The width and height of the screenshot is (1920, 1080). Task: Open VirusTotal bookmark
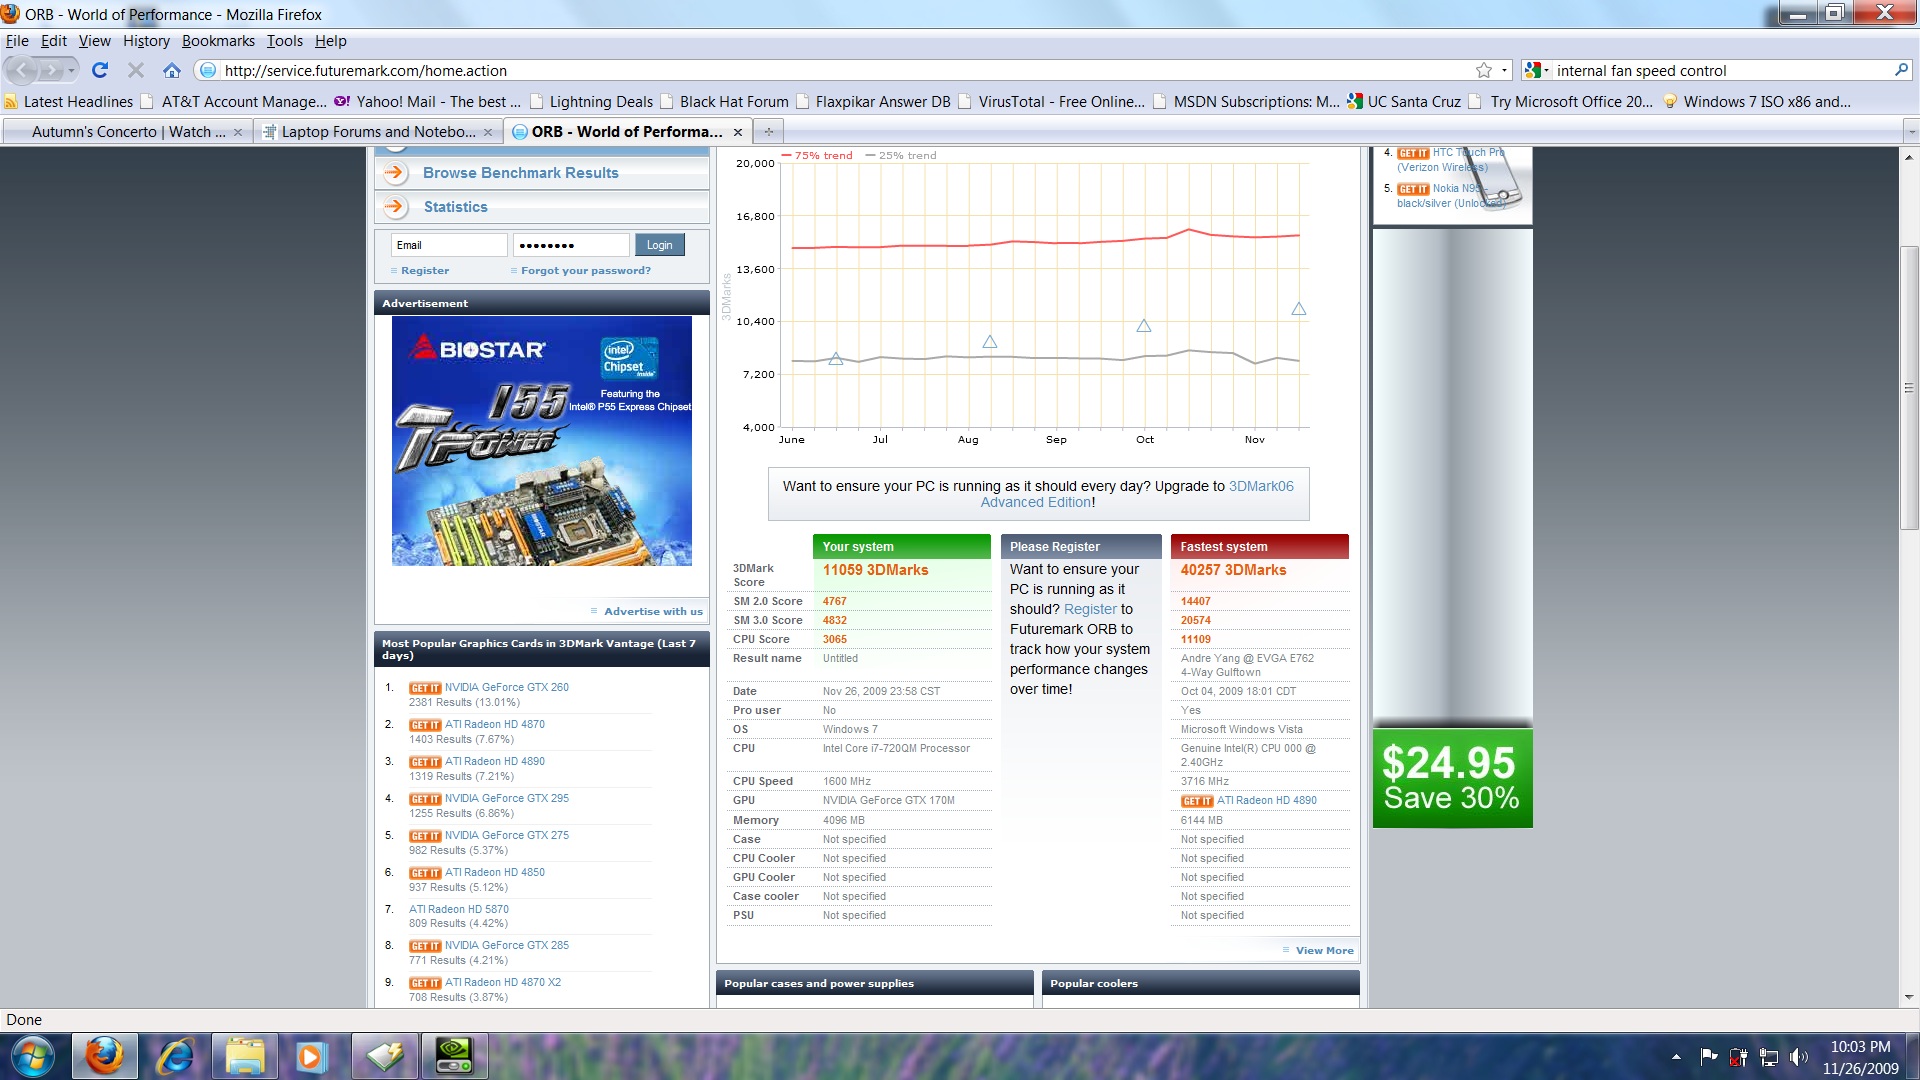(1052, 101)
